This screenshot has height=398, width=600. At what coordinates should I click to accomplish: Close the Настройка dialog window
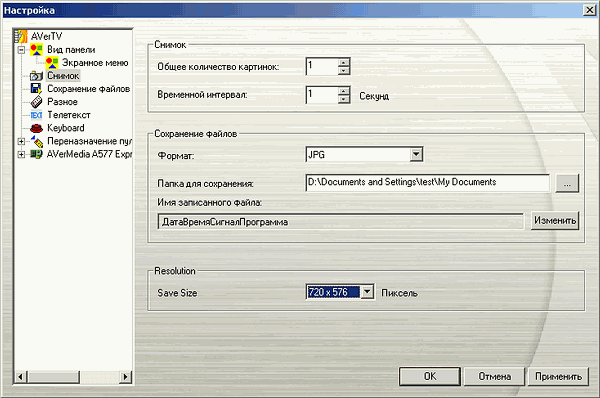[589, 10]
